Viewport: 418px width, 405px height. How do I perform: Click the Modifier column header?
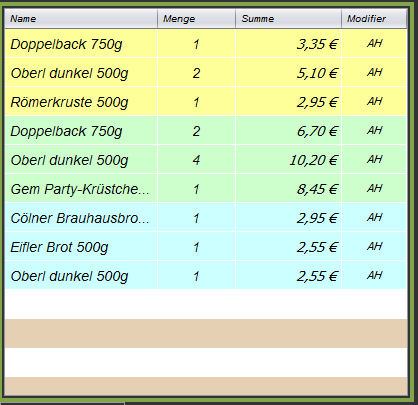(x=374, y=19)
